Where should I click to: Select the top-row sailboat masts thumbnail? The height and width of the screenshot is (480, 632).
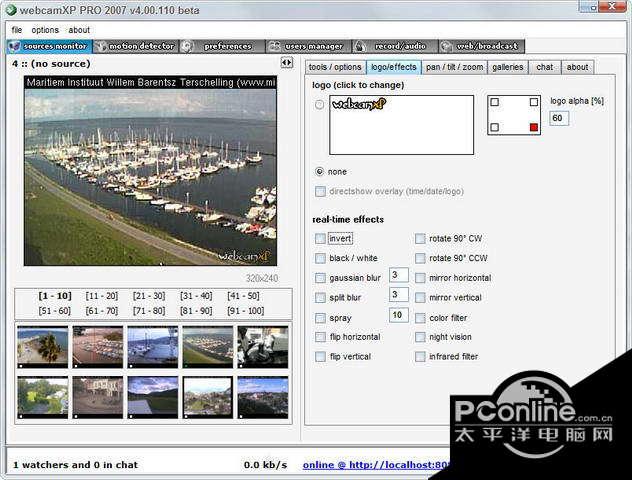(153, 347)
